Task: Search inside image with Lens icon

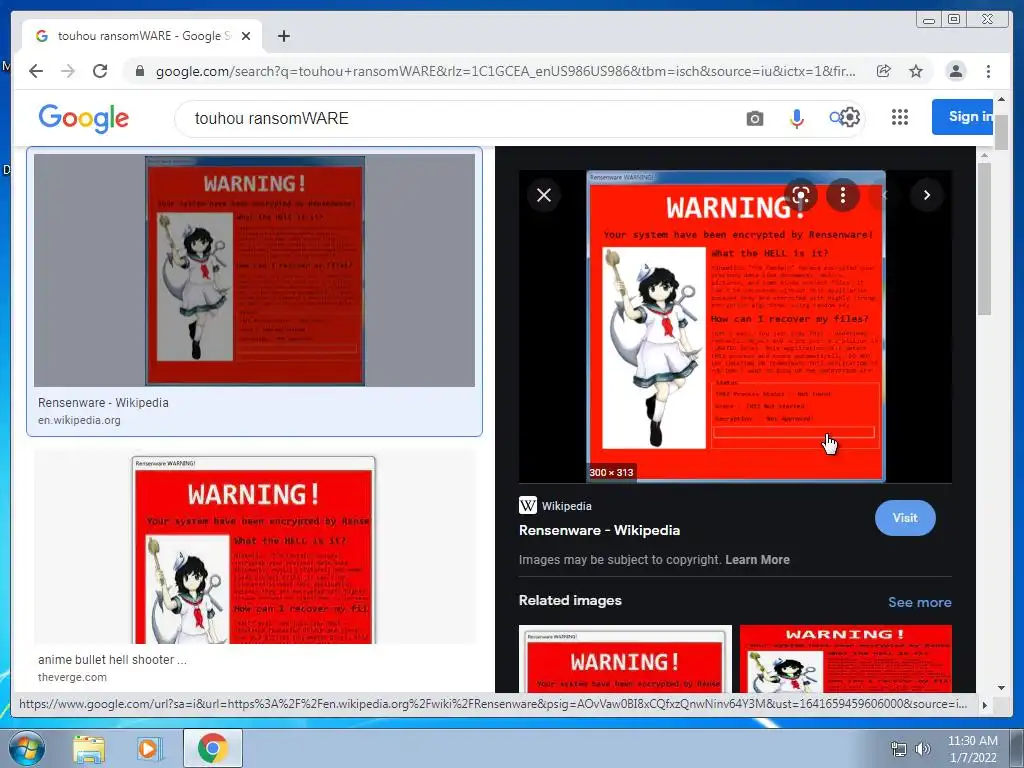Action: [x=801, y=195]
